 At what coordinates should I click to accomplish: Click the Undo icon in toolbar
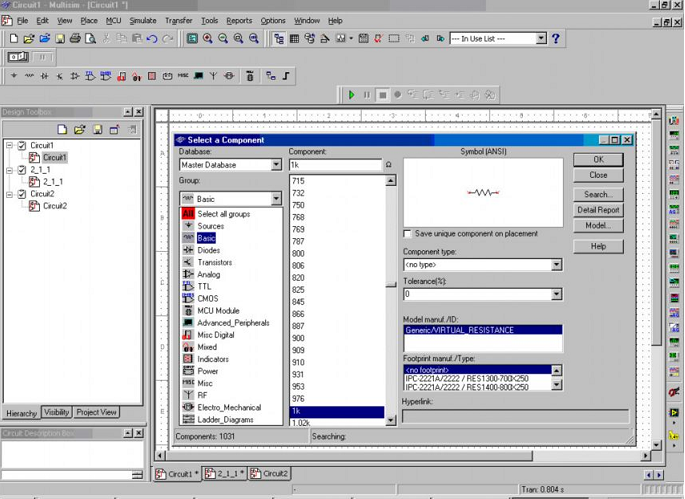(151, 39)
